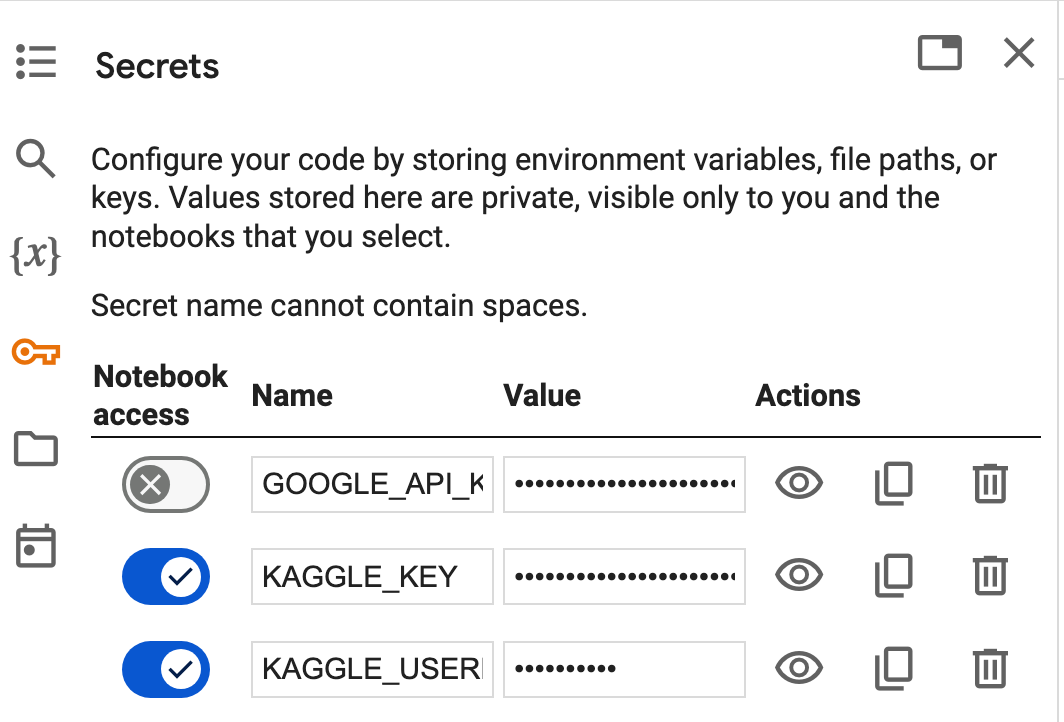
Task: Pop out the Secrets panel into window
Action: [939, 53]
